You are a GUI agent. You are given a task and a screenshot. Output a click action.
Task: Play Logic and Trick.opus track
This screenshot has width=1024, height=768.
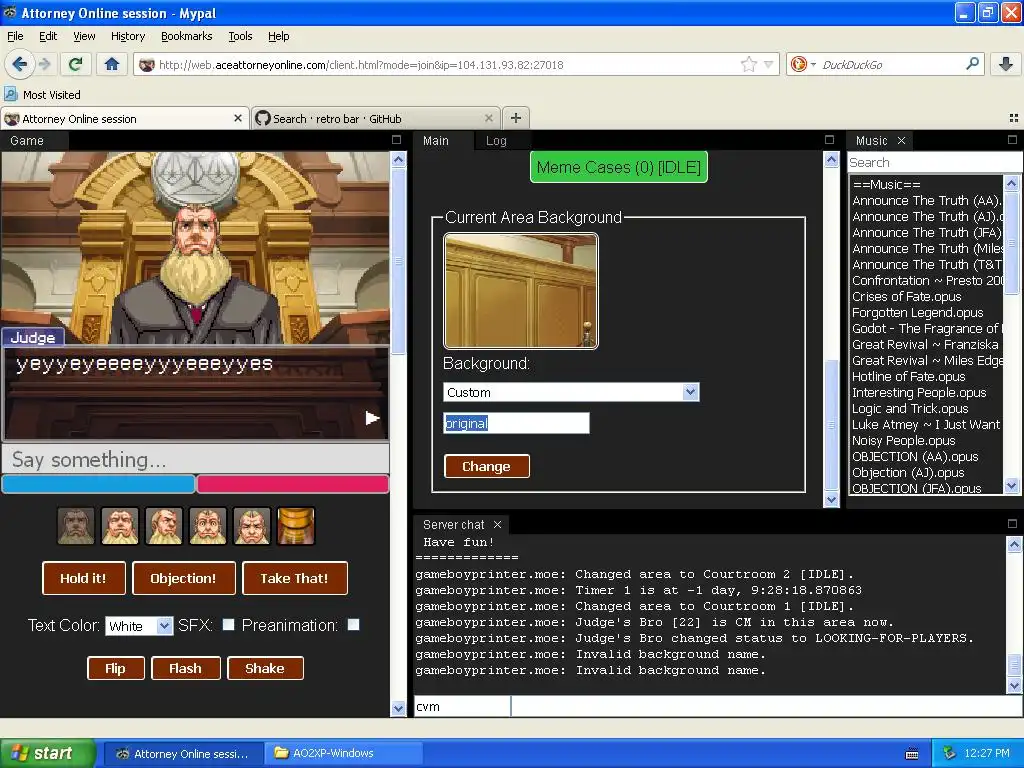[x=910, y=408]
